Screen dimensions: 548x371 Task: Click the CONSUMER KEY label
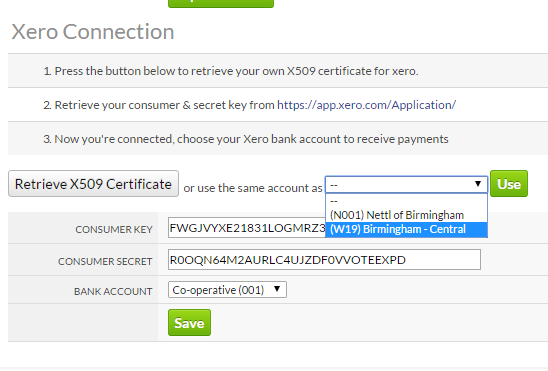click(x=114, y=230)
